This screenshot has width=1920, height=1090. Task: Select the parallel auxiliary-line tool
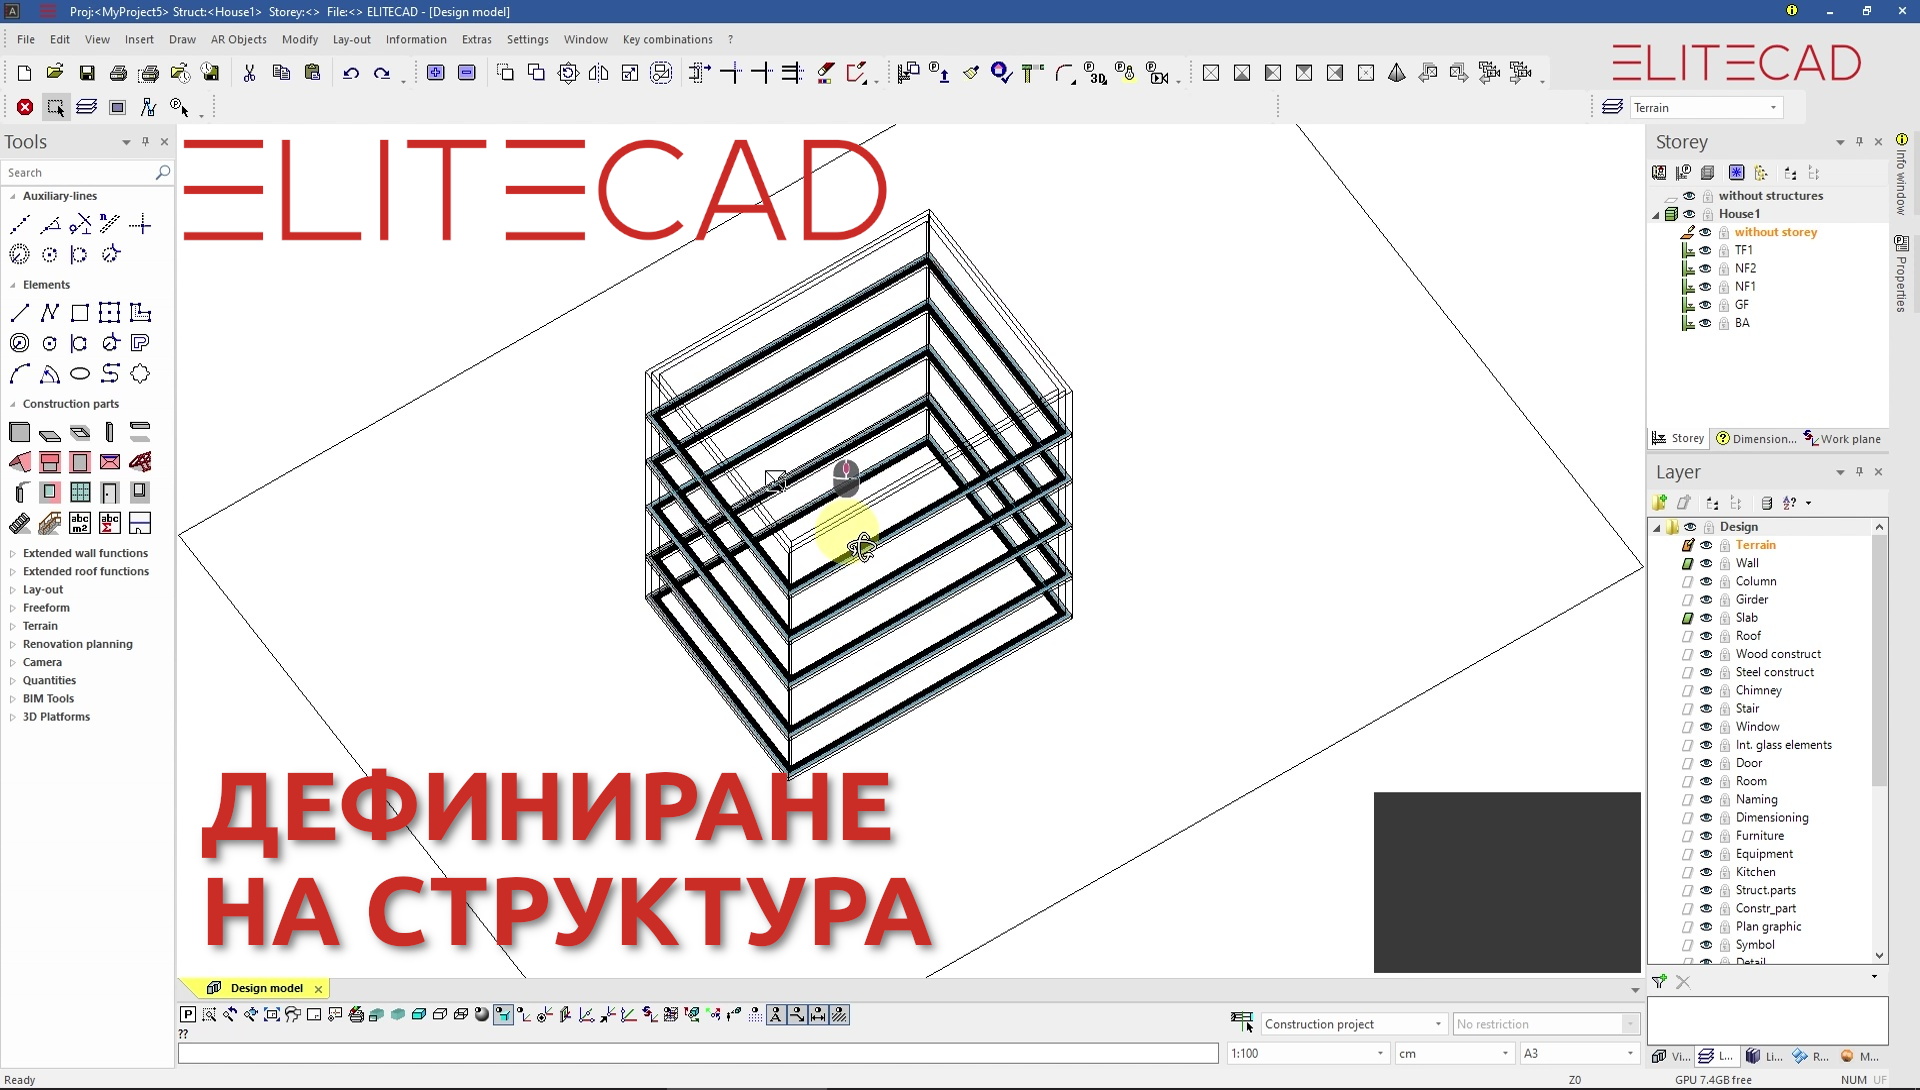tap(110, 224)
